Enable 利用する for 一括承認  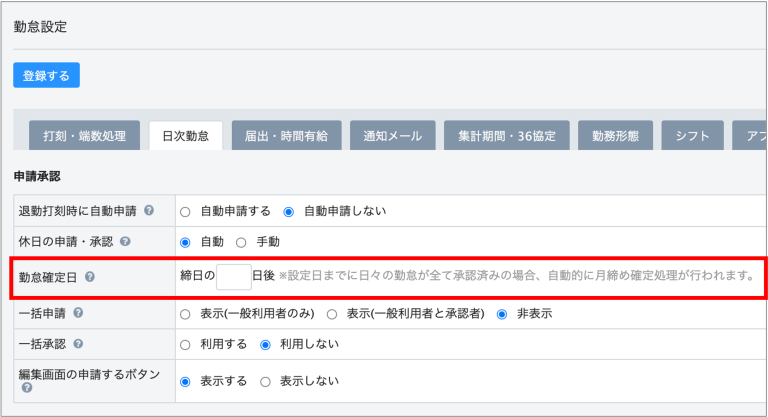coord(185,344)
